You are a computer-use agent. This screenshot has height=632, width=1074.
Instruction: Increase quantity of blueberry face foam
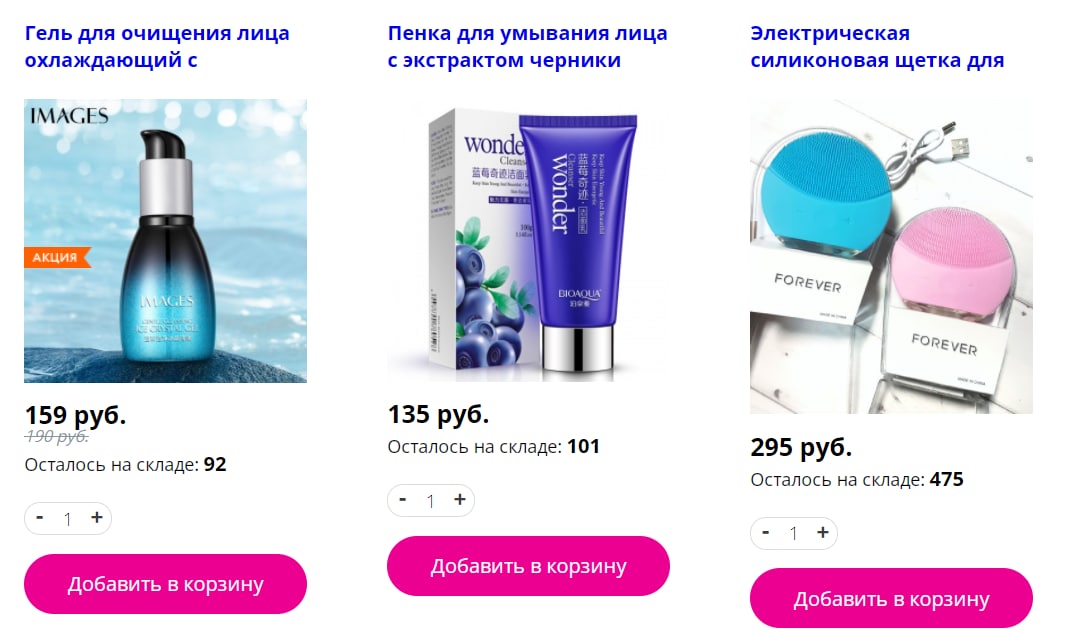[x=460, y=500]
